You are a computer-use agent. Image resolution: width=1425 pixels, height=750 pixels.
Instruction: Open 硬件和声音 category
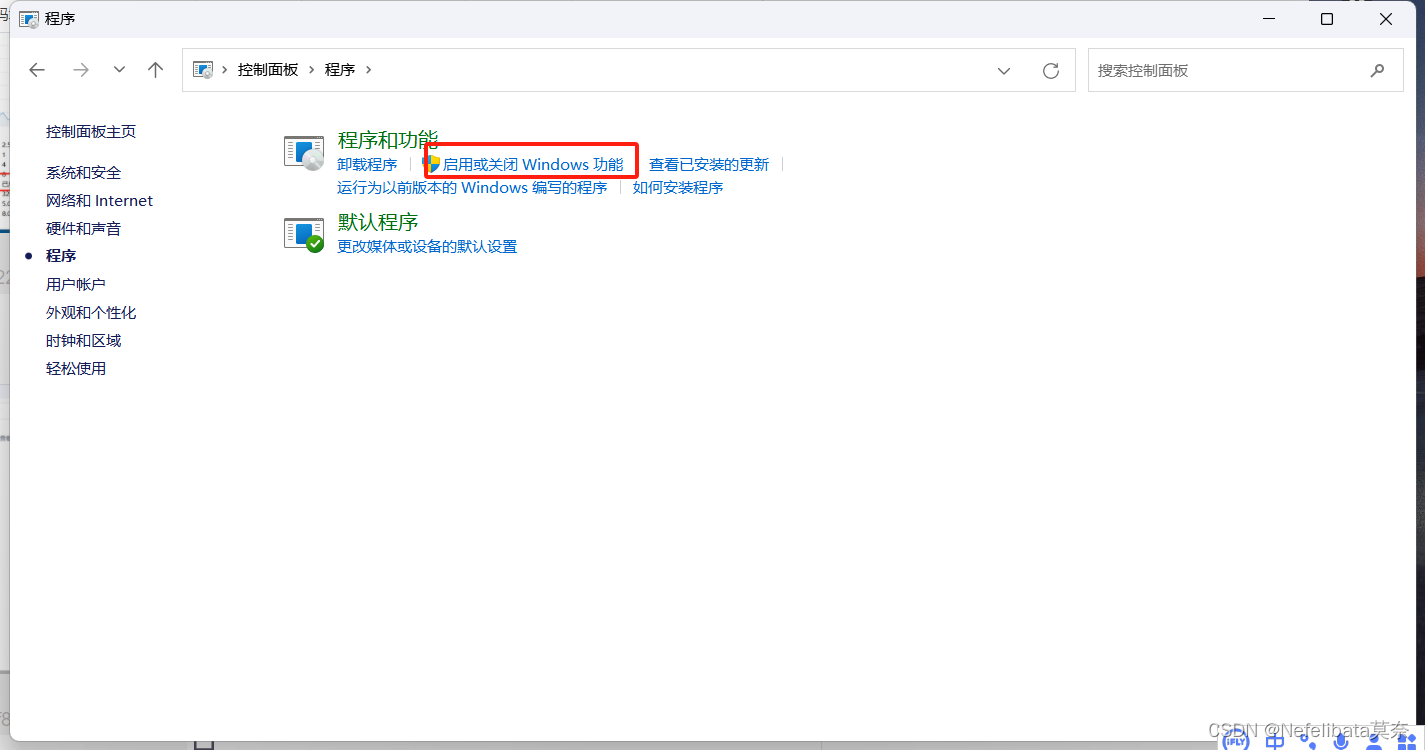[x=83, y=228]
